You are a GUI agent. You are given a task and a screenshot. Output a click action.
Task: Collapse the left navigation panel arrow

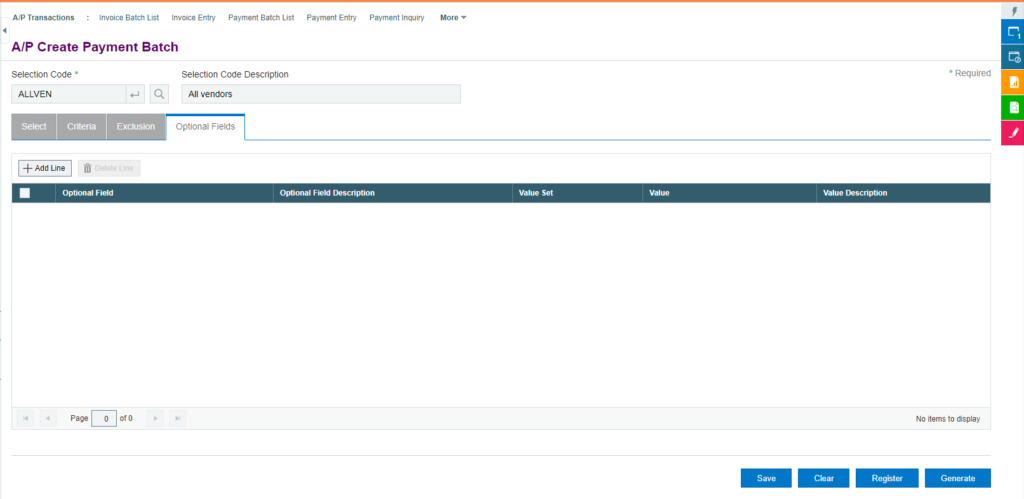coord(4,32)
